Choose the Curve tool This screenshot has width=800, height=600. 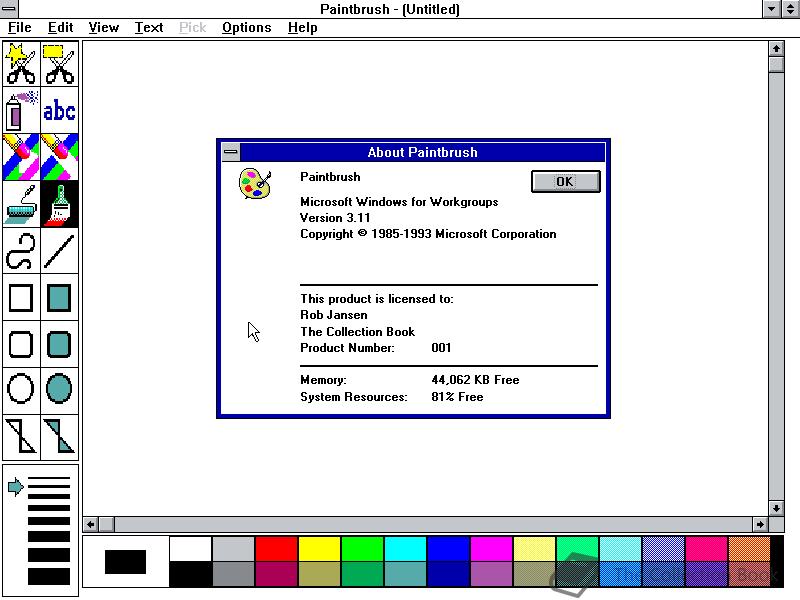(21, 251)
